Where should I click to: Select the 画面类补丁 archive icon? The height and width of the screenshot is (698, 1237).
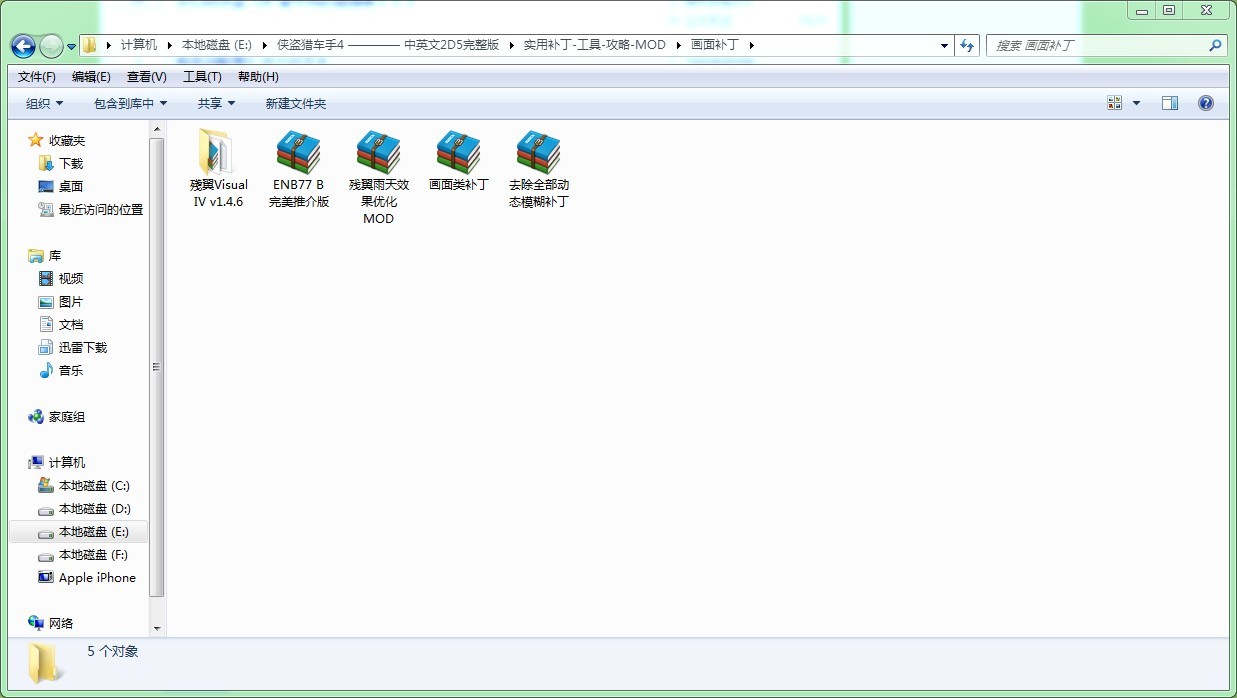tap(458, 151)
